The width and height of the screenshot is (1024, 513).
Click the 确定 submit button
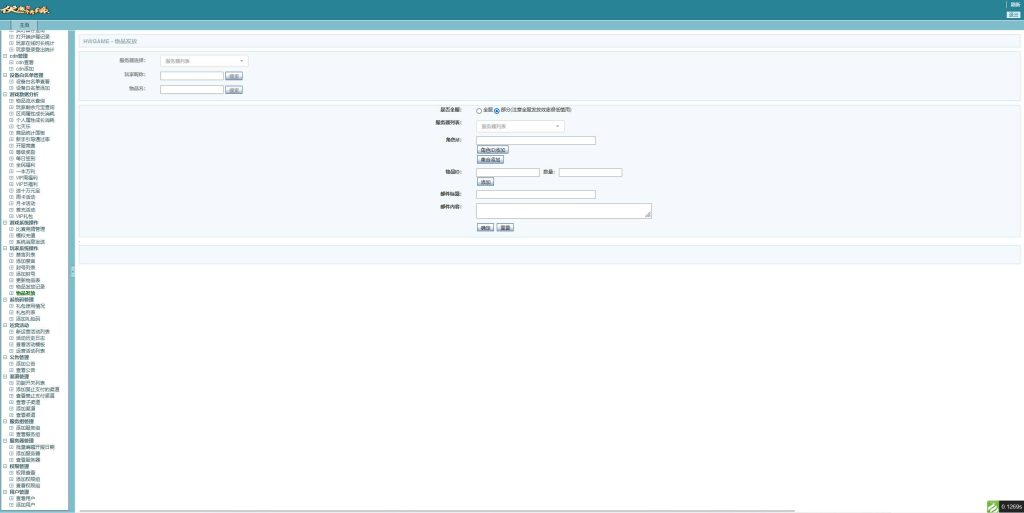485,227
